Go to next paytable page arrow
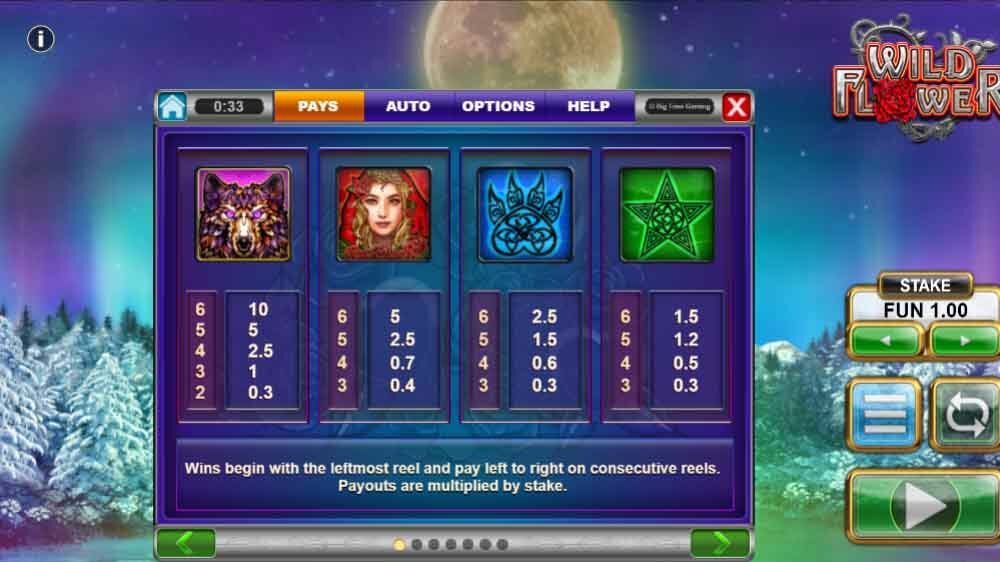The width and height of the screenshot is (1000, 562). [x=720, y=544]
